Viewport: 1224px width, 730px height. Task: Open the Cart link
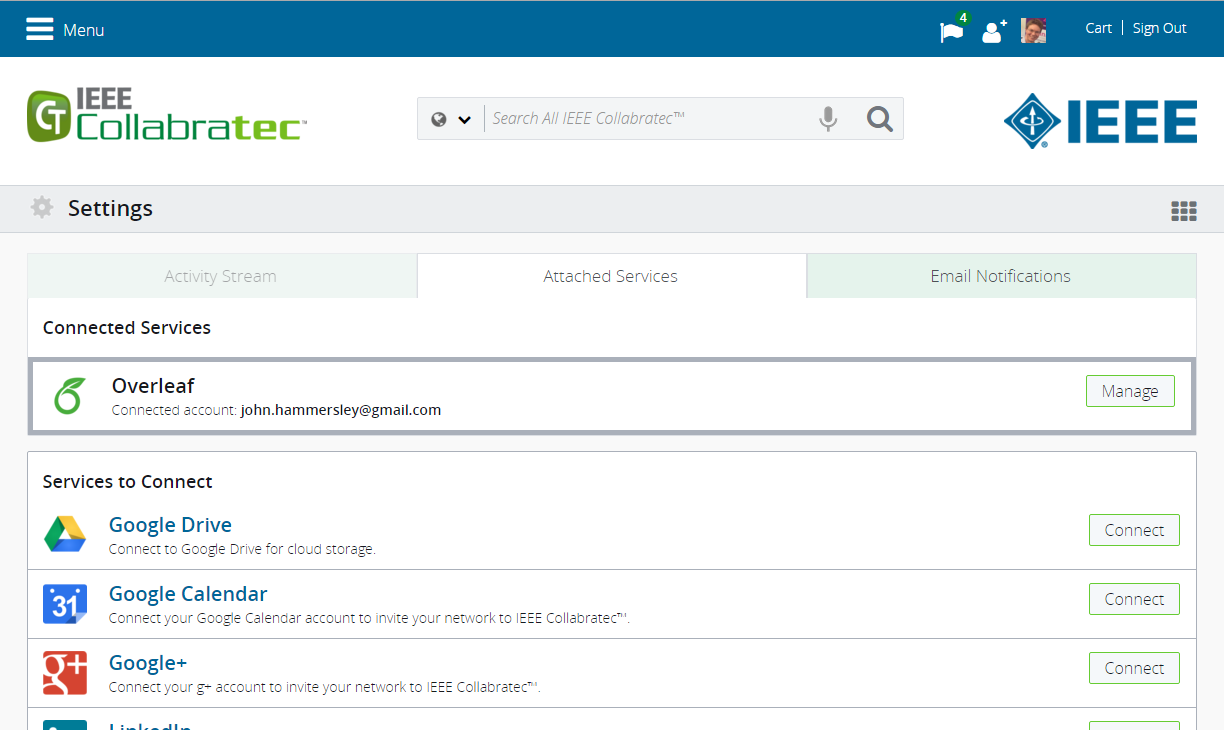click(1098, 28)
